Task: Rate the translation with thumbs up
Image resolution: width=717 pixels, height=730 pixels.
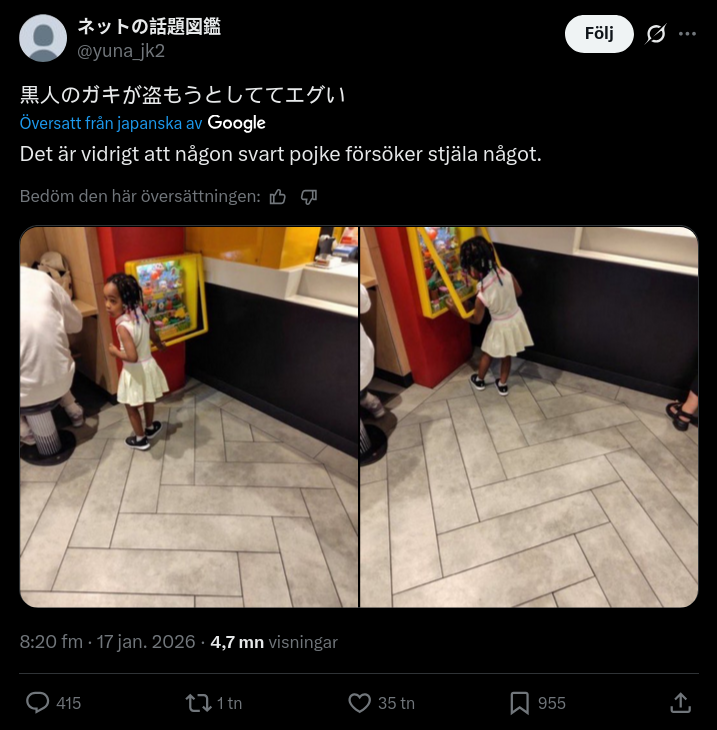Action: (x=278, y=197)
